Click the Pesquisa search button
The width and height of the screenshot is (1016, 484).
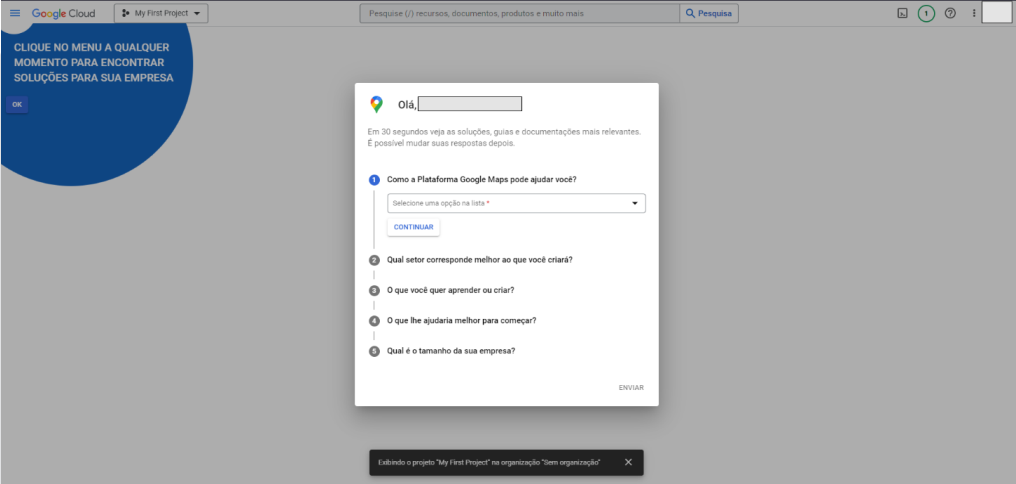tap(709, 13)
